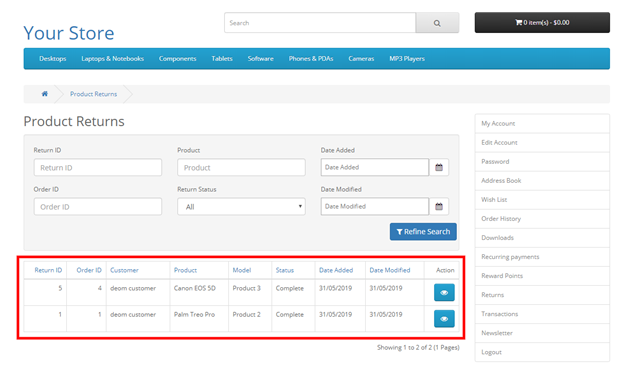
Task: Sort by Product column header
Action: tap(185, 270)
